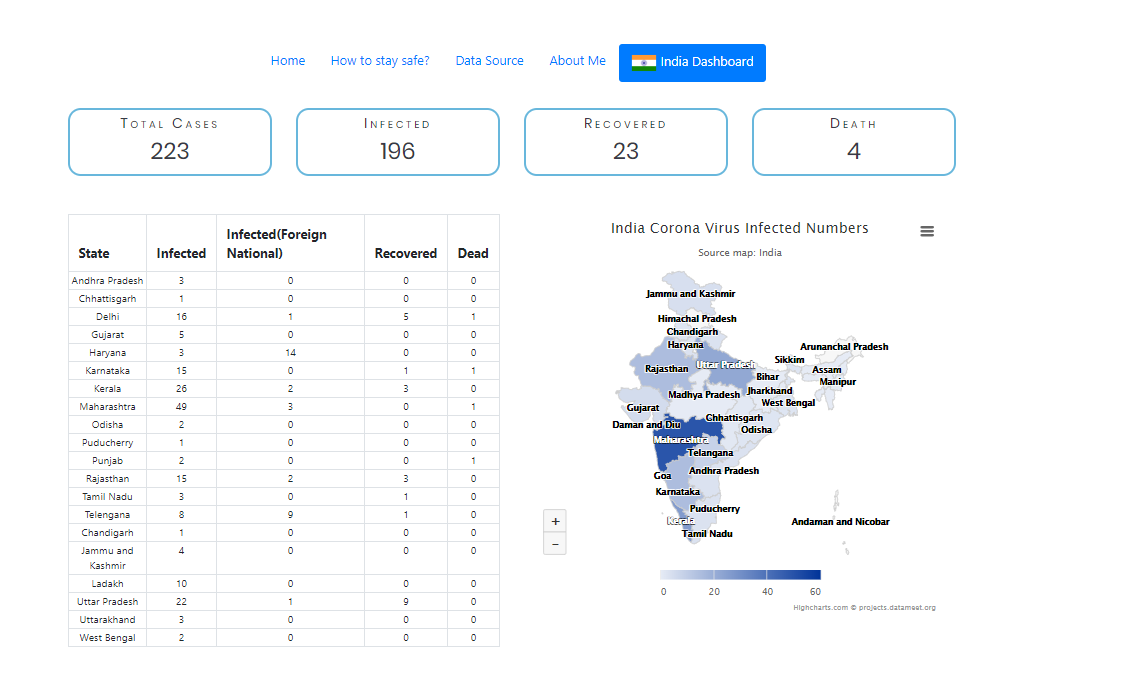
Task: Click Himachal Pradesh label on the map
Action: tap(697, 319)
